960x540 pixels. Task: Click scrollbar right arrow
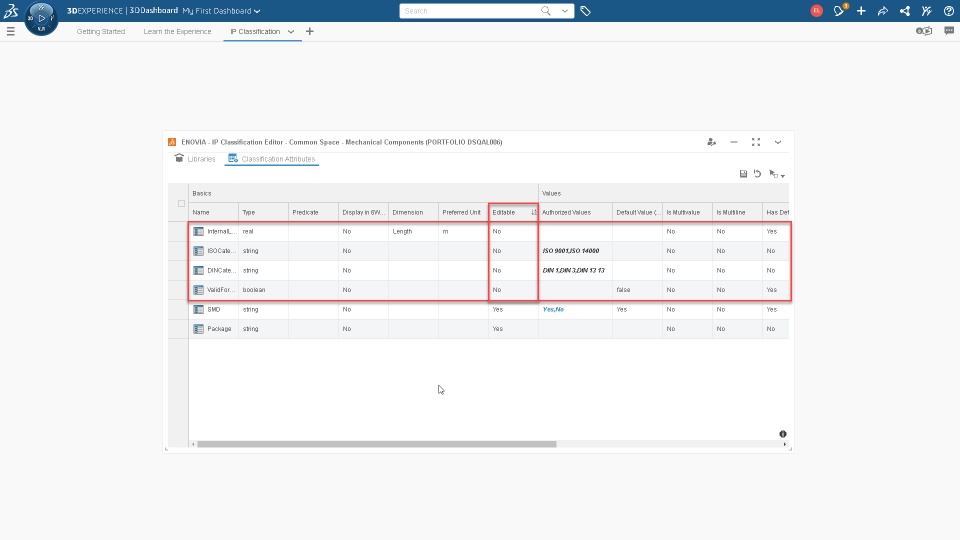pos(785,444)
